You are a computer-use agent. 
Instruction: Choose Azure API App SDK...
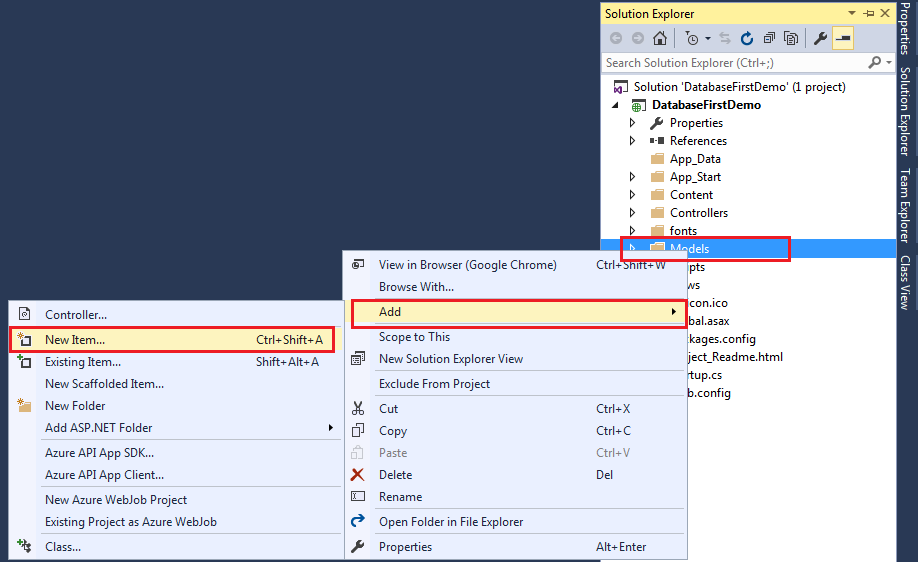tap(176, 453)
